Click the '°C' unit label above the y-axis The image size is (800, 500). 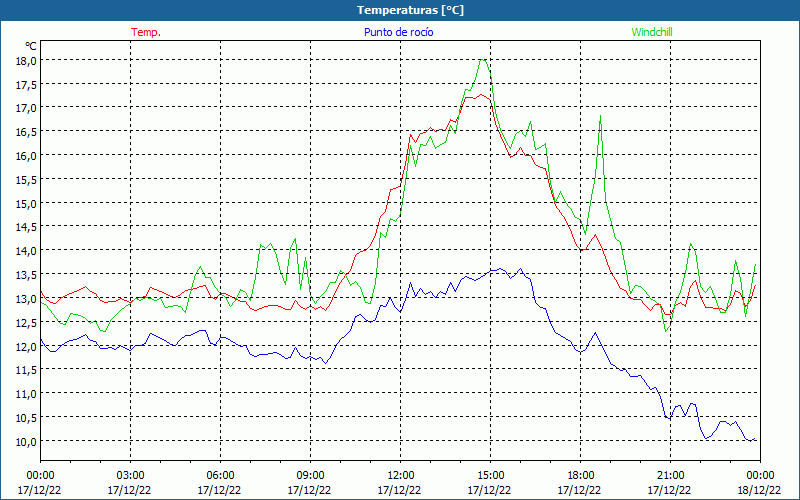[x=31, y=46]
